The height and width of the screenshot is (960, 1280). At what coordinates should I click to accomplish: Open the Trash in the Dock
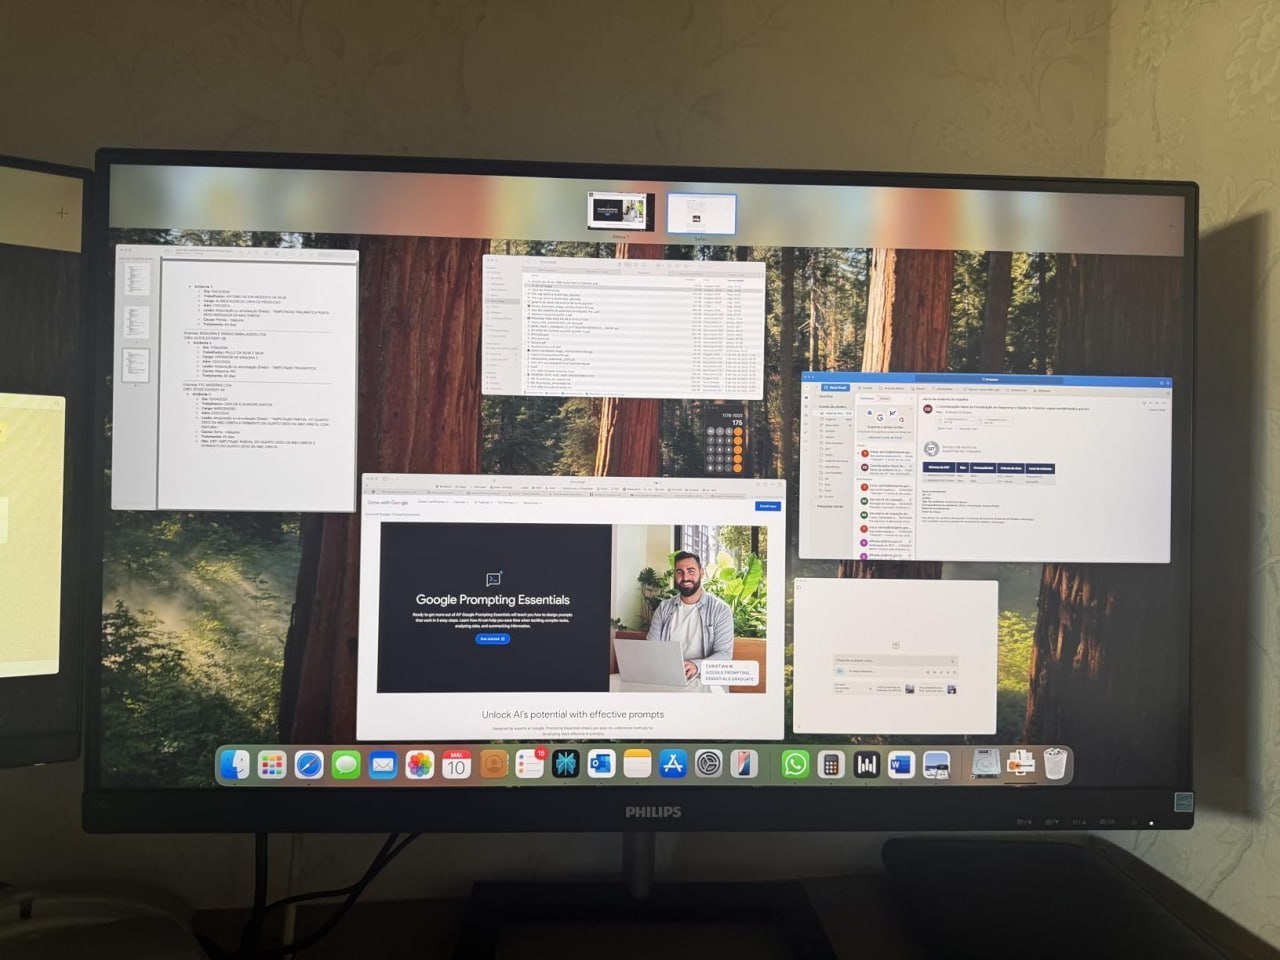[x=1055, y=765]
